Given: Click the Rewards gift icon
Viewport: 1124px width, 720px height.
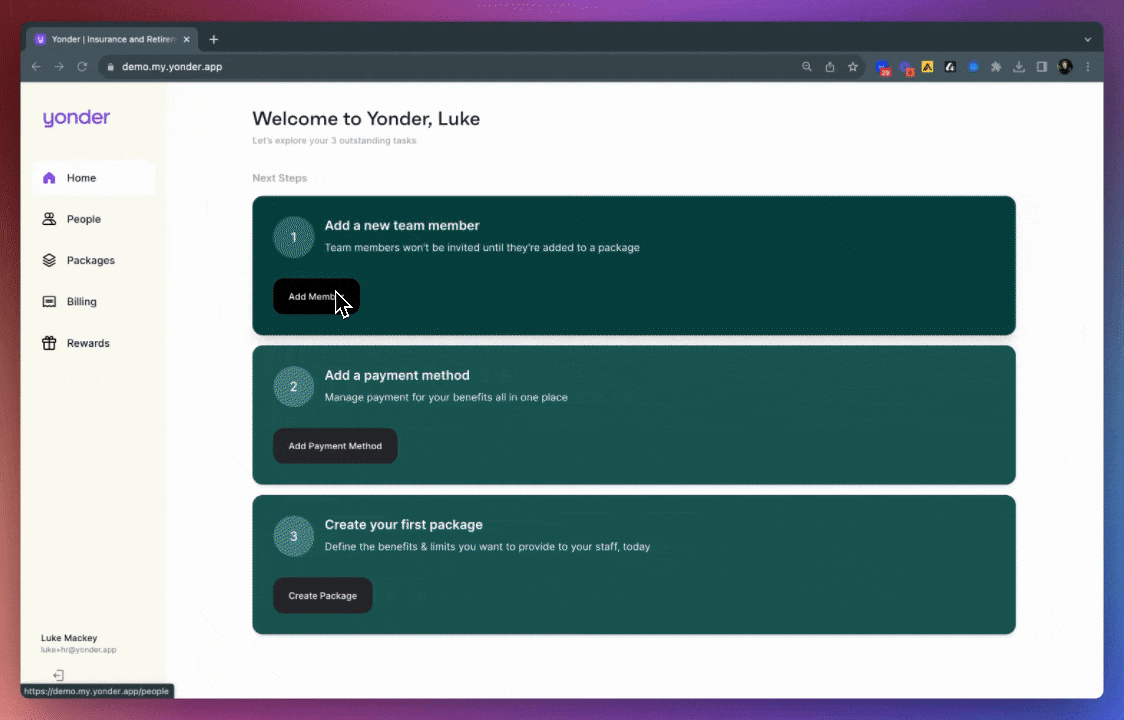Looking at the screenshot, I should 49,343.
